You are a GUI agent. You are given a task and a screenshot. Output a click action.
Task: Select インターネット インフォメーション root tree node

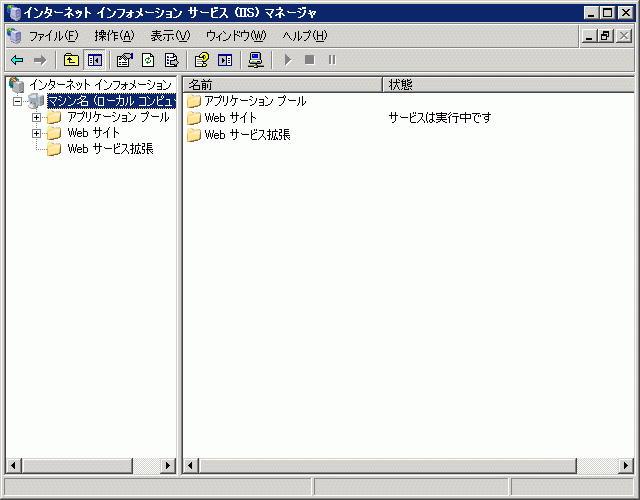pos(100,85)
